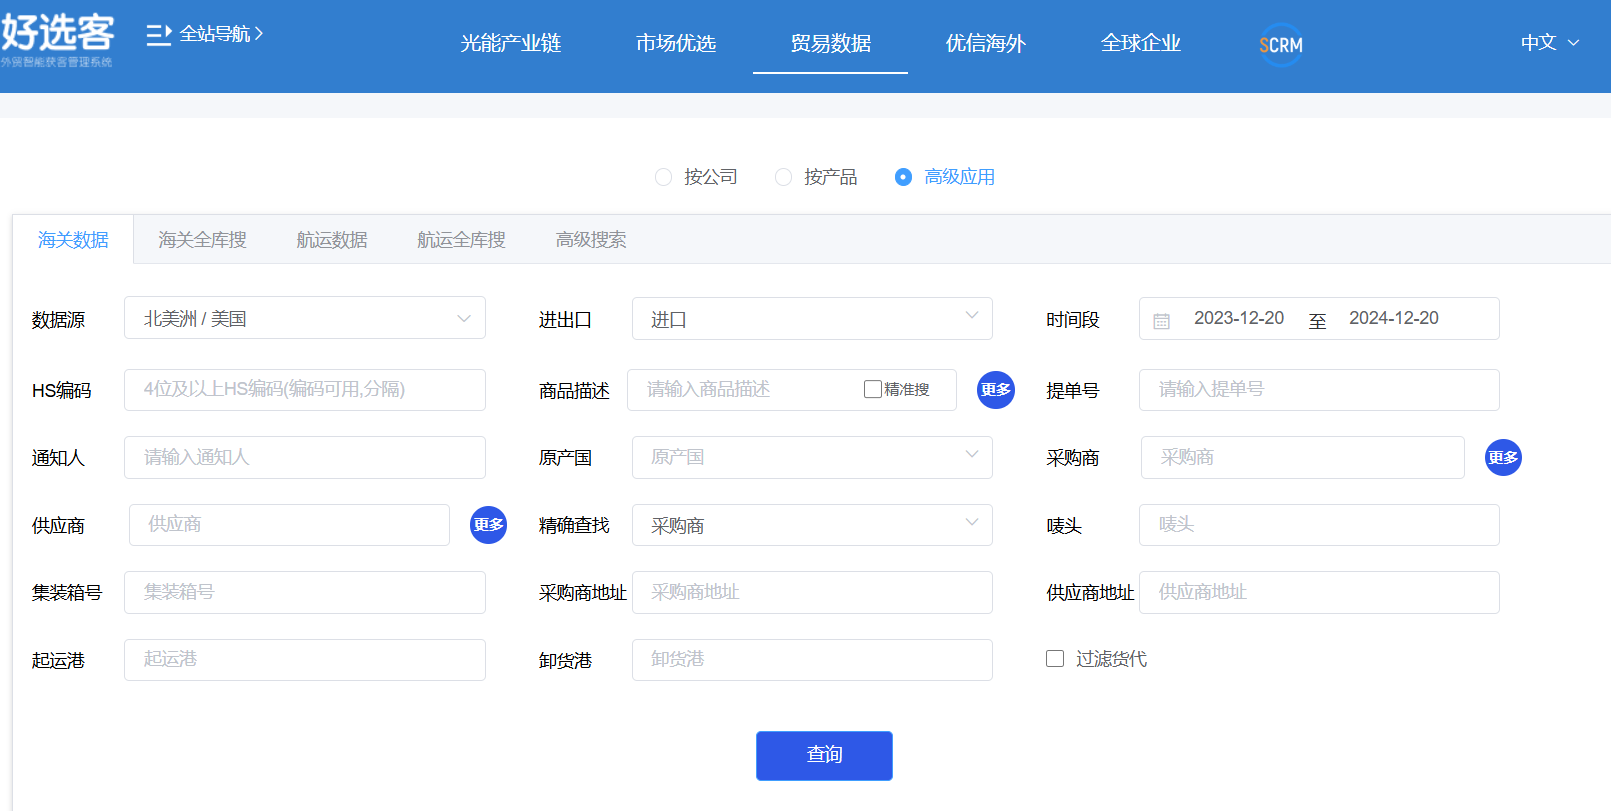Screen dimensions: 1611x811
Task: Expand the 原产国 dropdown
Action: [x=811, y=457]
